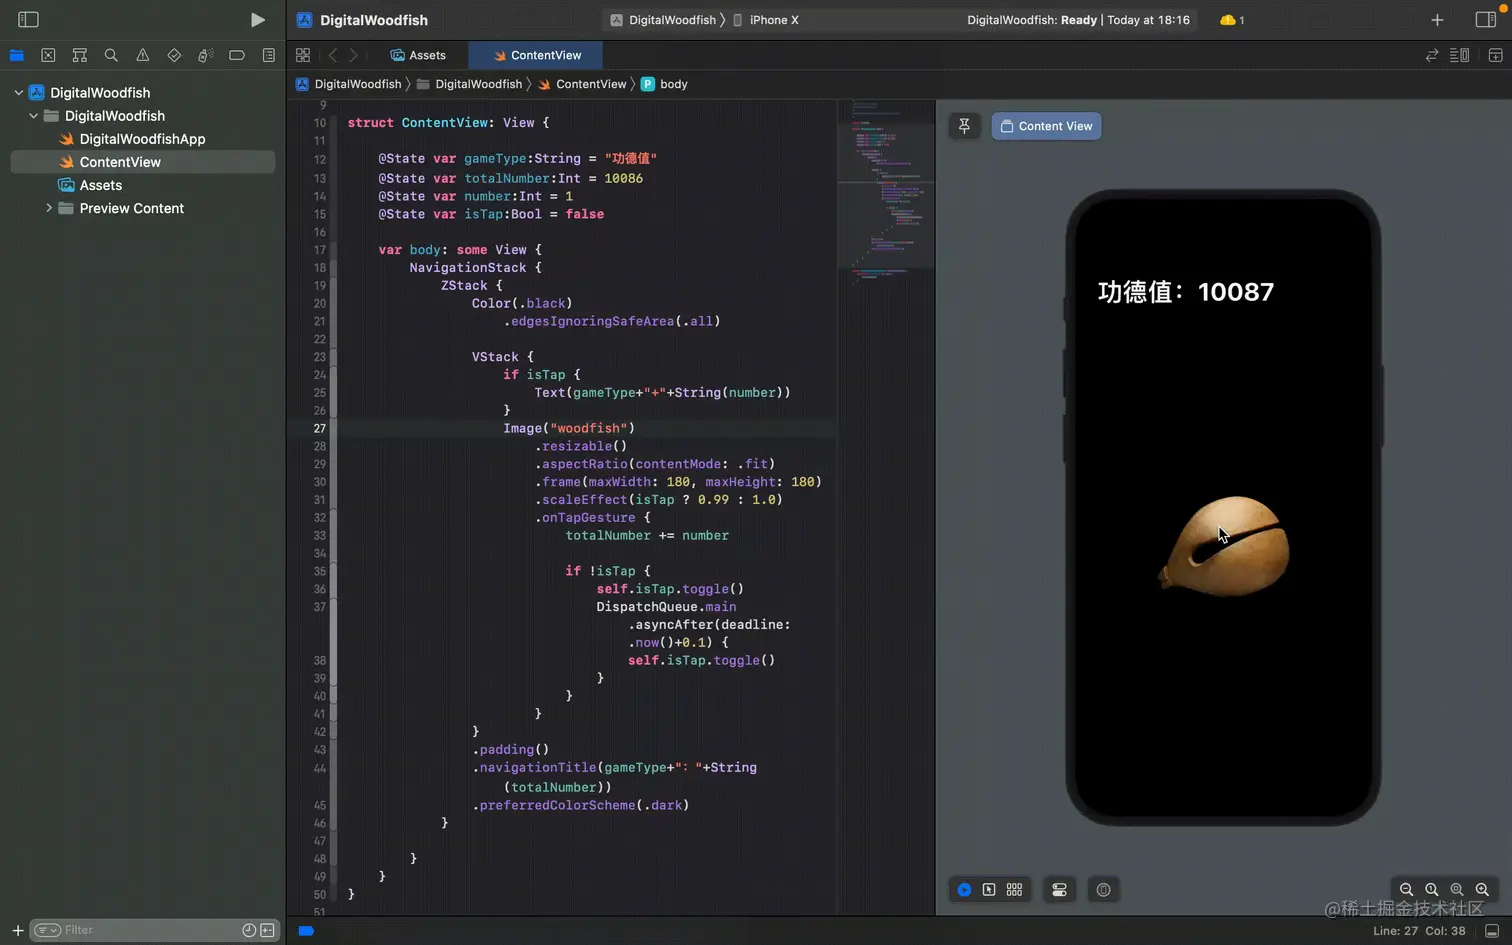Click the 'Line: 27 Col: 38' status text
Image resolution: width=1512 pixels, height=945 pixels.
tap(1419, 931)
